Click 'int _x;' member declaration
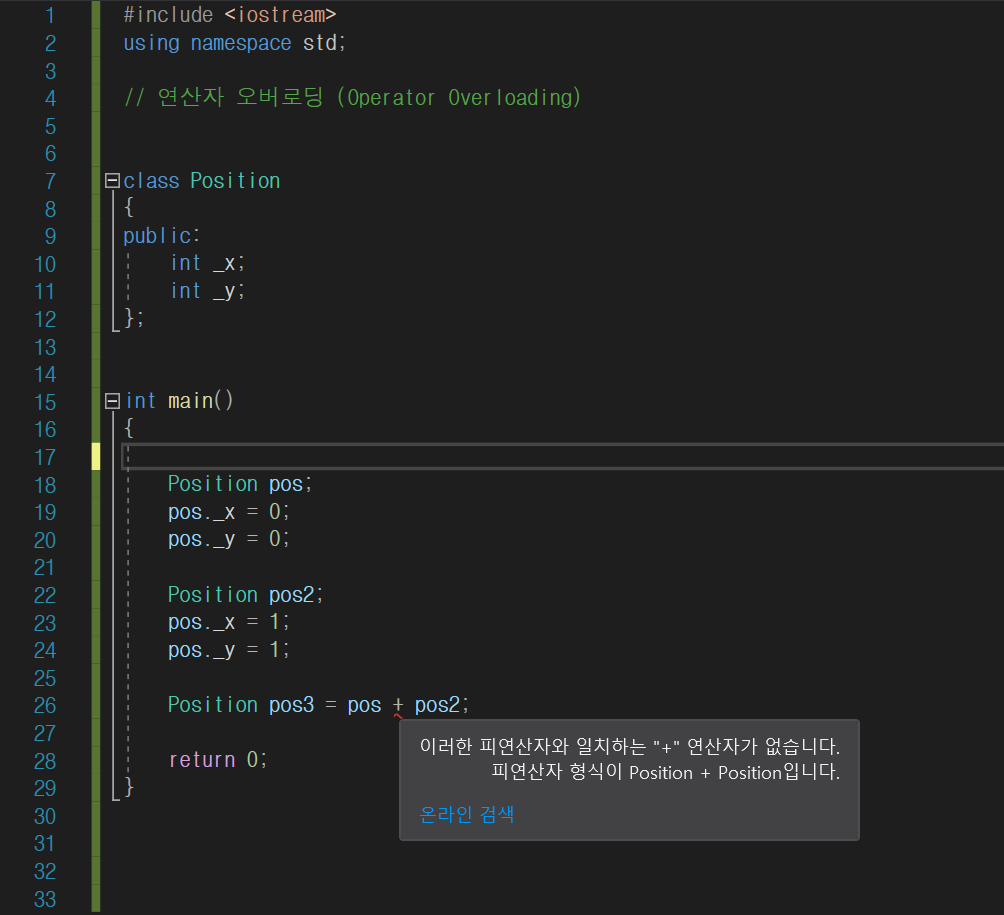 207,263
